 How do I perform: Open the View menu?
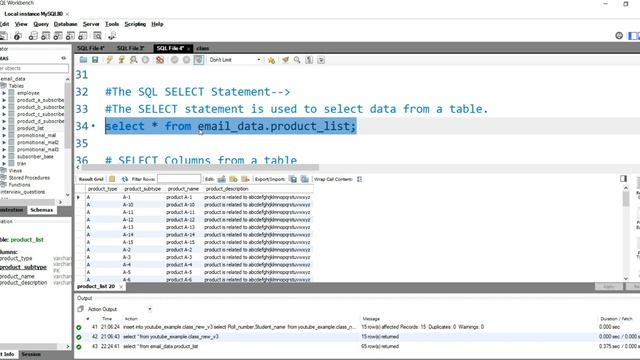(21, 24)
